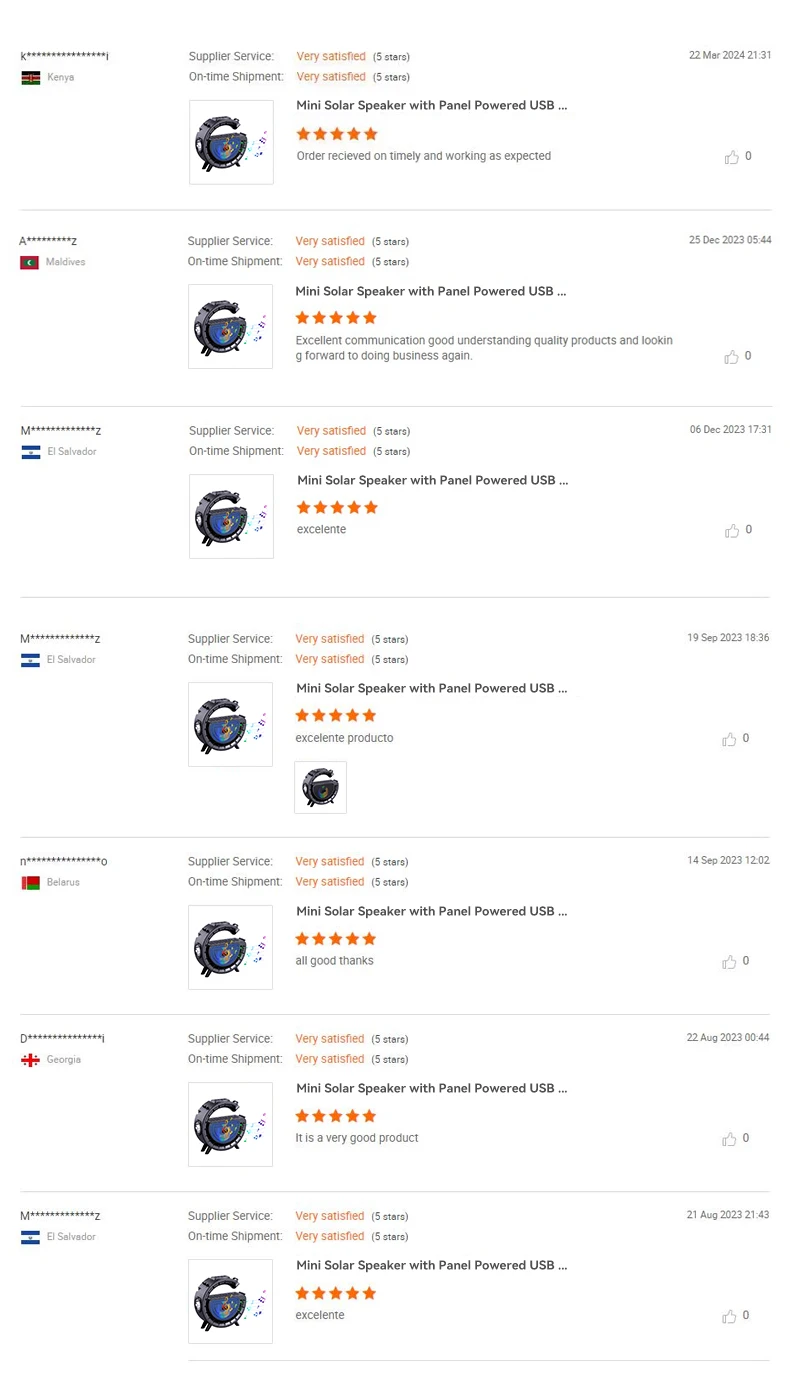Click the Maldives flag icon
The image size is (790, 1388).
pyautogui.click(x=29, y=262)
